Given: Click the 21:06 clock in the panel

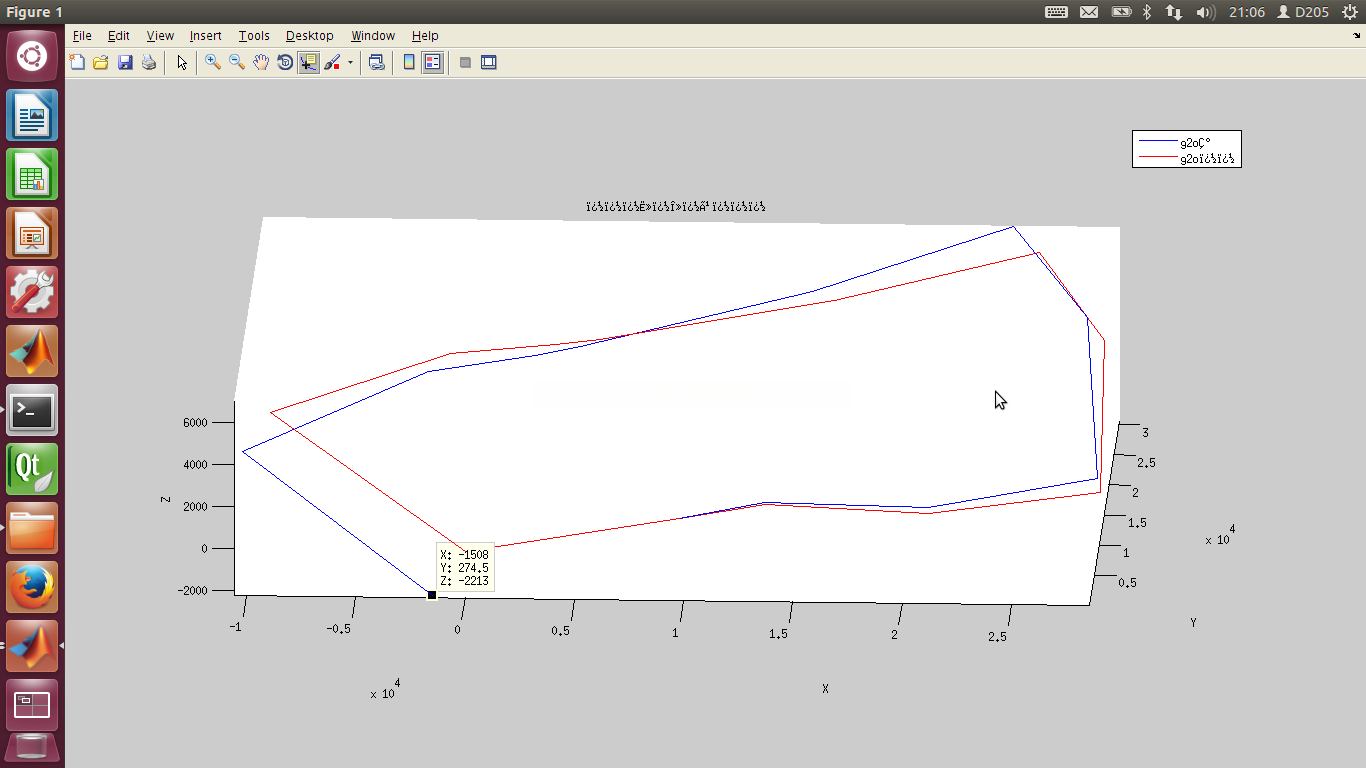Looking at the screenshot, I should (x=1247, y=12).
